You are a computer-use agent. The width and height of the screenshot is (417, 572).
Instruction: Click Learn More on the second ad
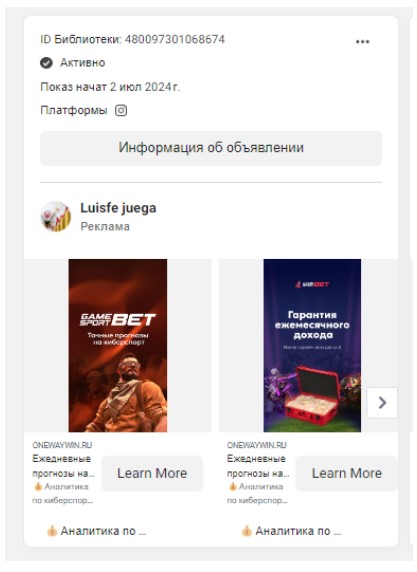tap(346, 473)
